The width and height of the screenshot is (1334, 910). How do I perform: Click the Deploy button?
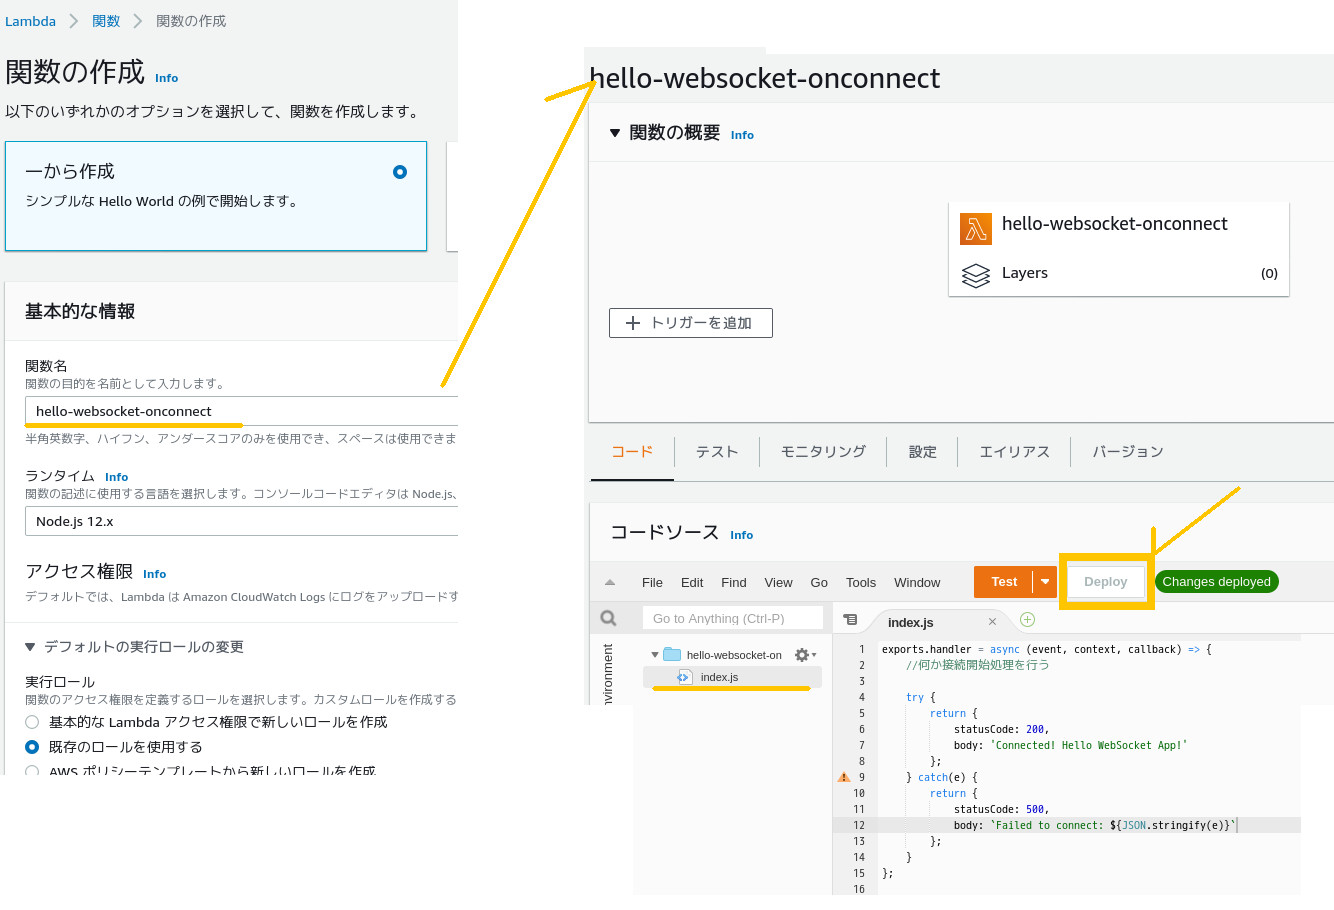point(1105,582)
